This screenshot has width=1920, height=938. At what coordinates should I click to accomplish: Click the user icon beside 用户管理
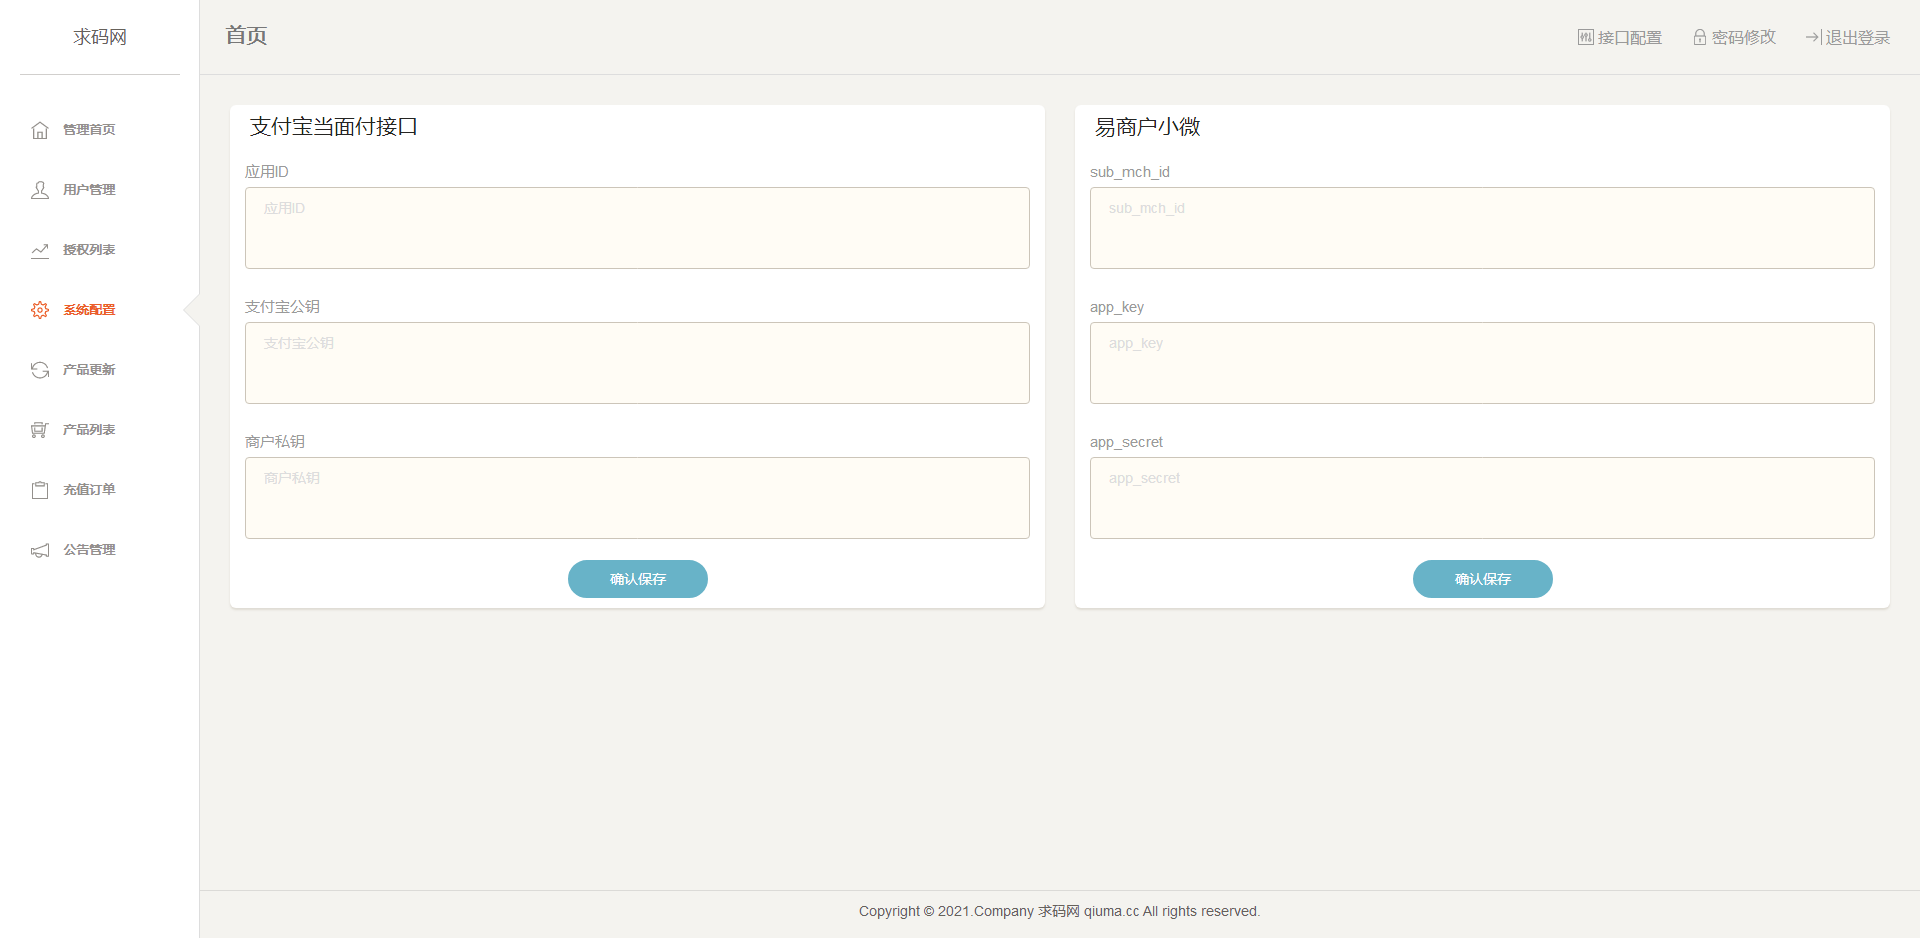(40, 190)
